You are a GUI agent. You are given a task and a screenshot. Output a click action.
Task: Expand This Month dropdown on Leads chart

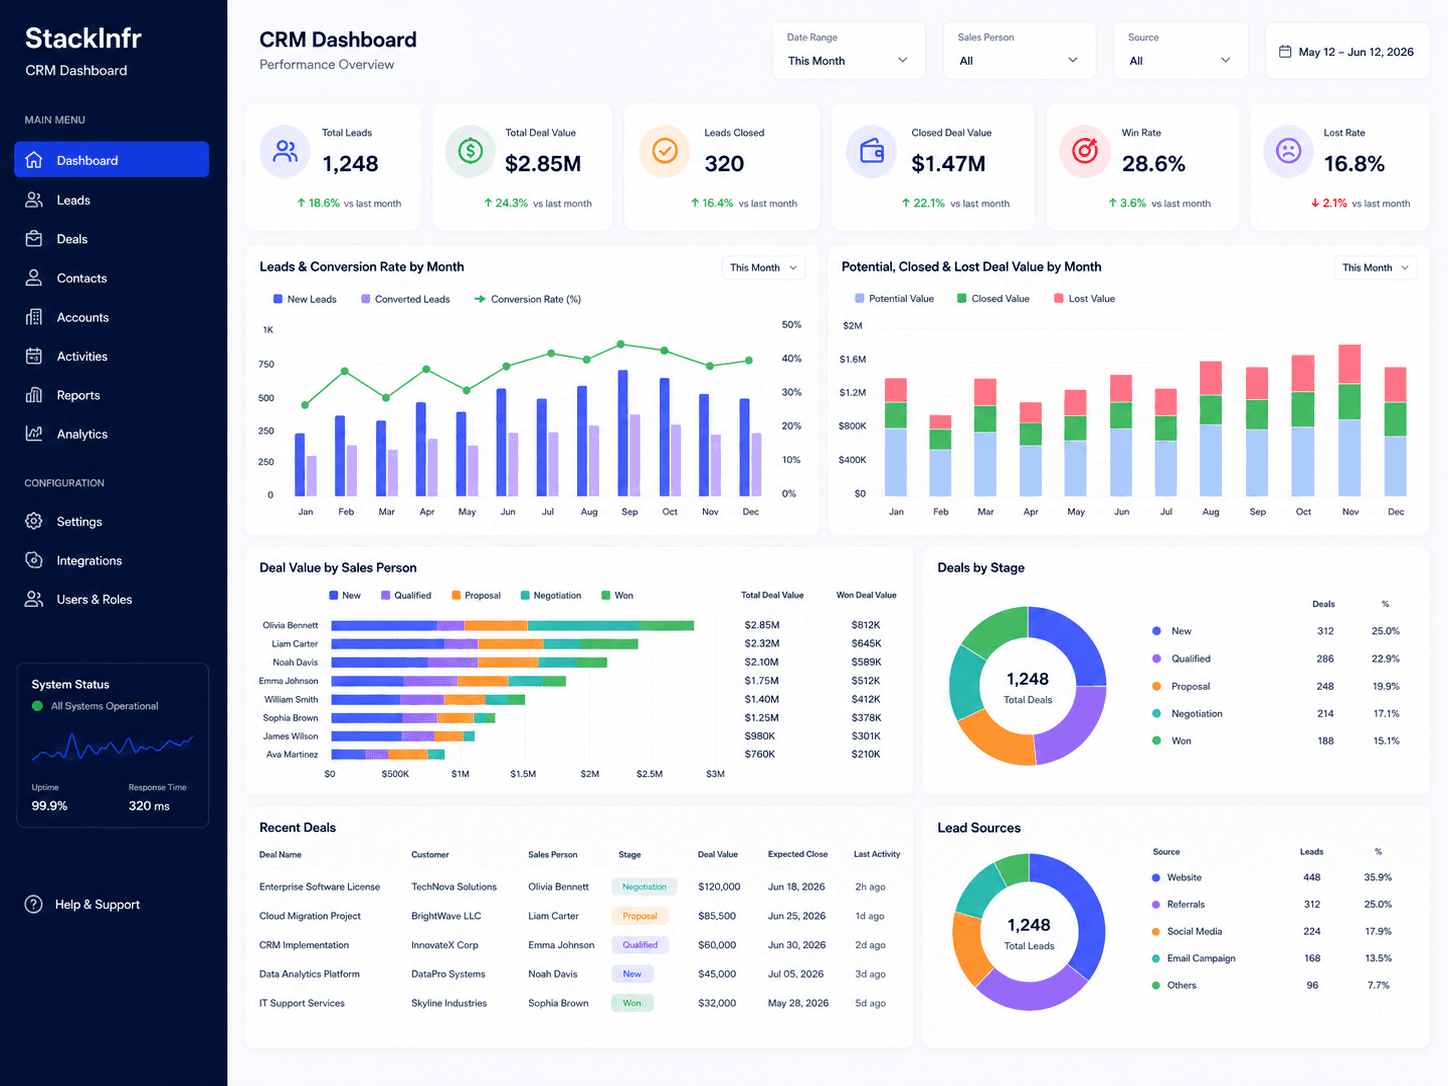point(764,268)
